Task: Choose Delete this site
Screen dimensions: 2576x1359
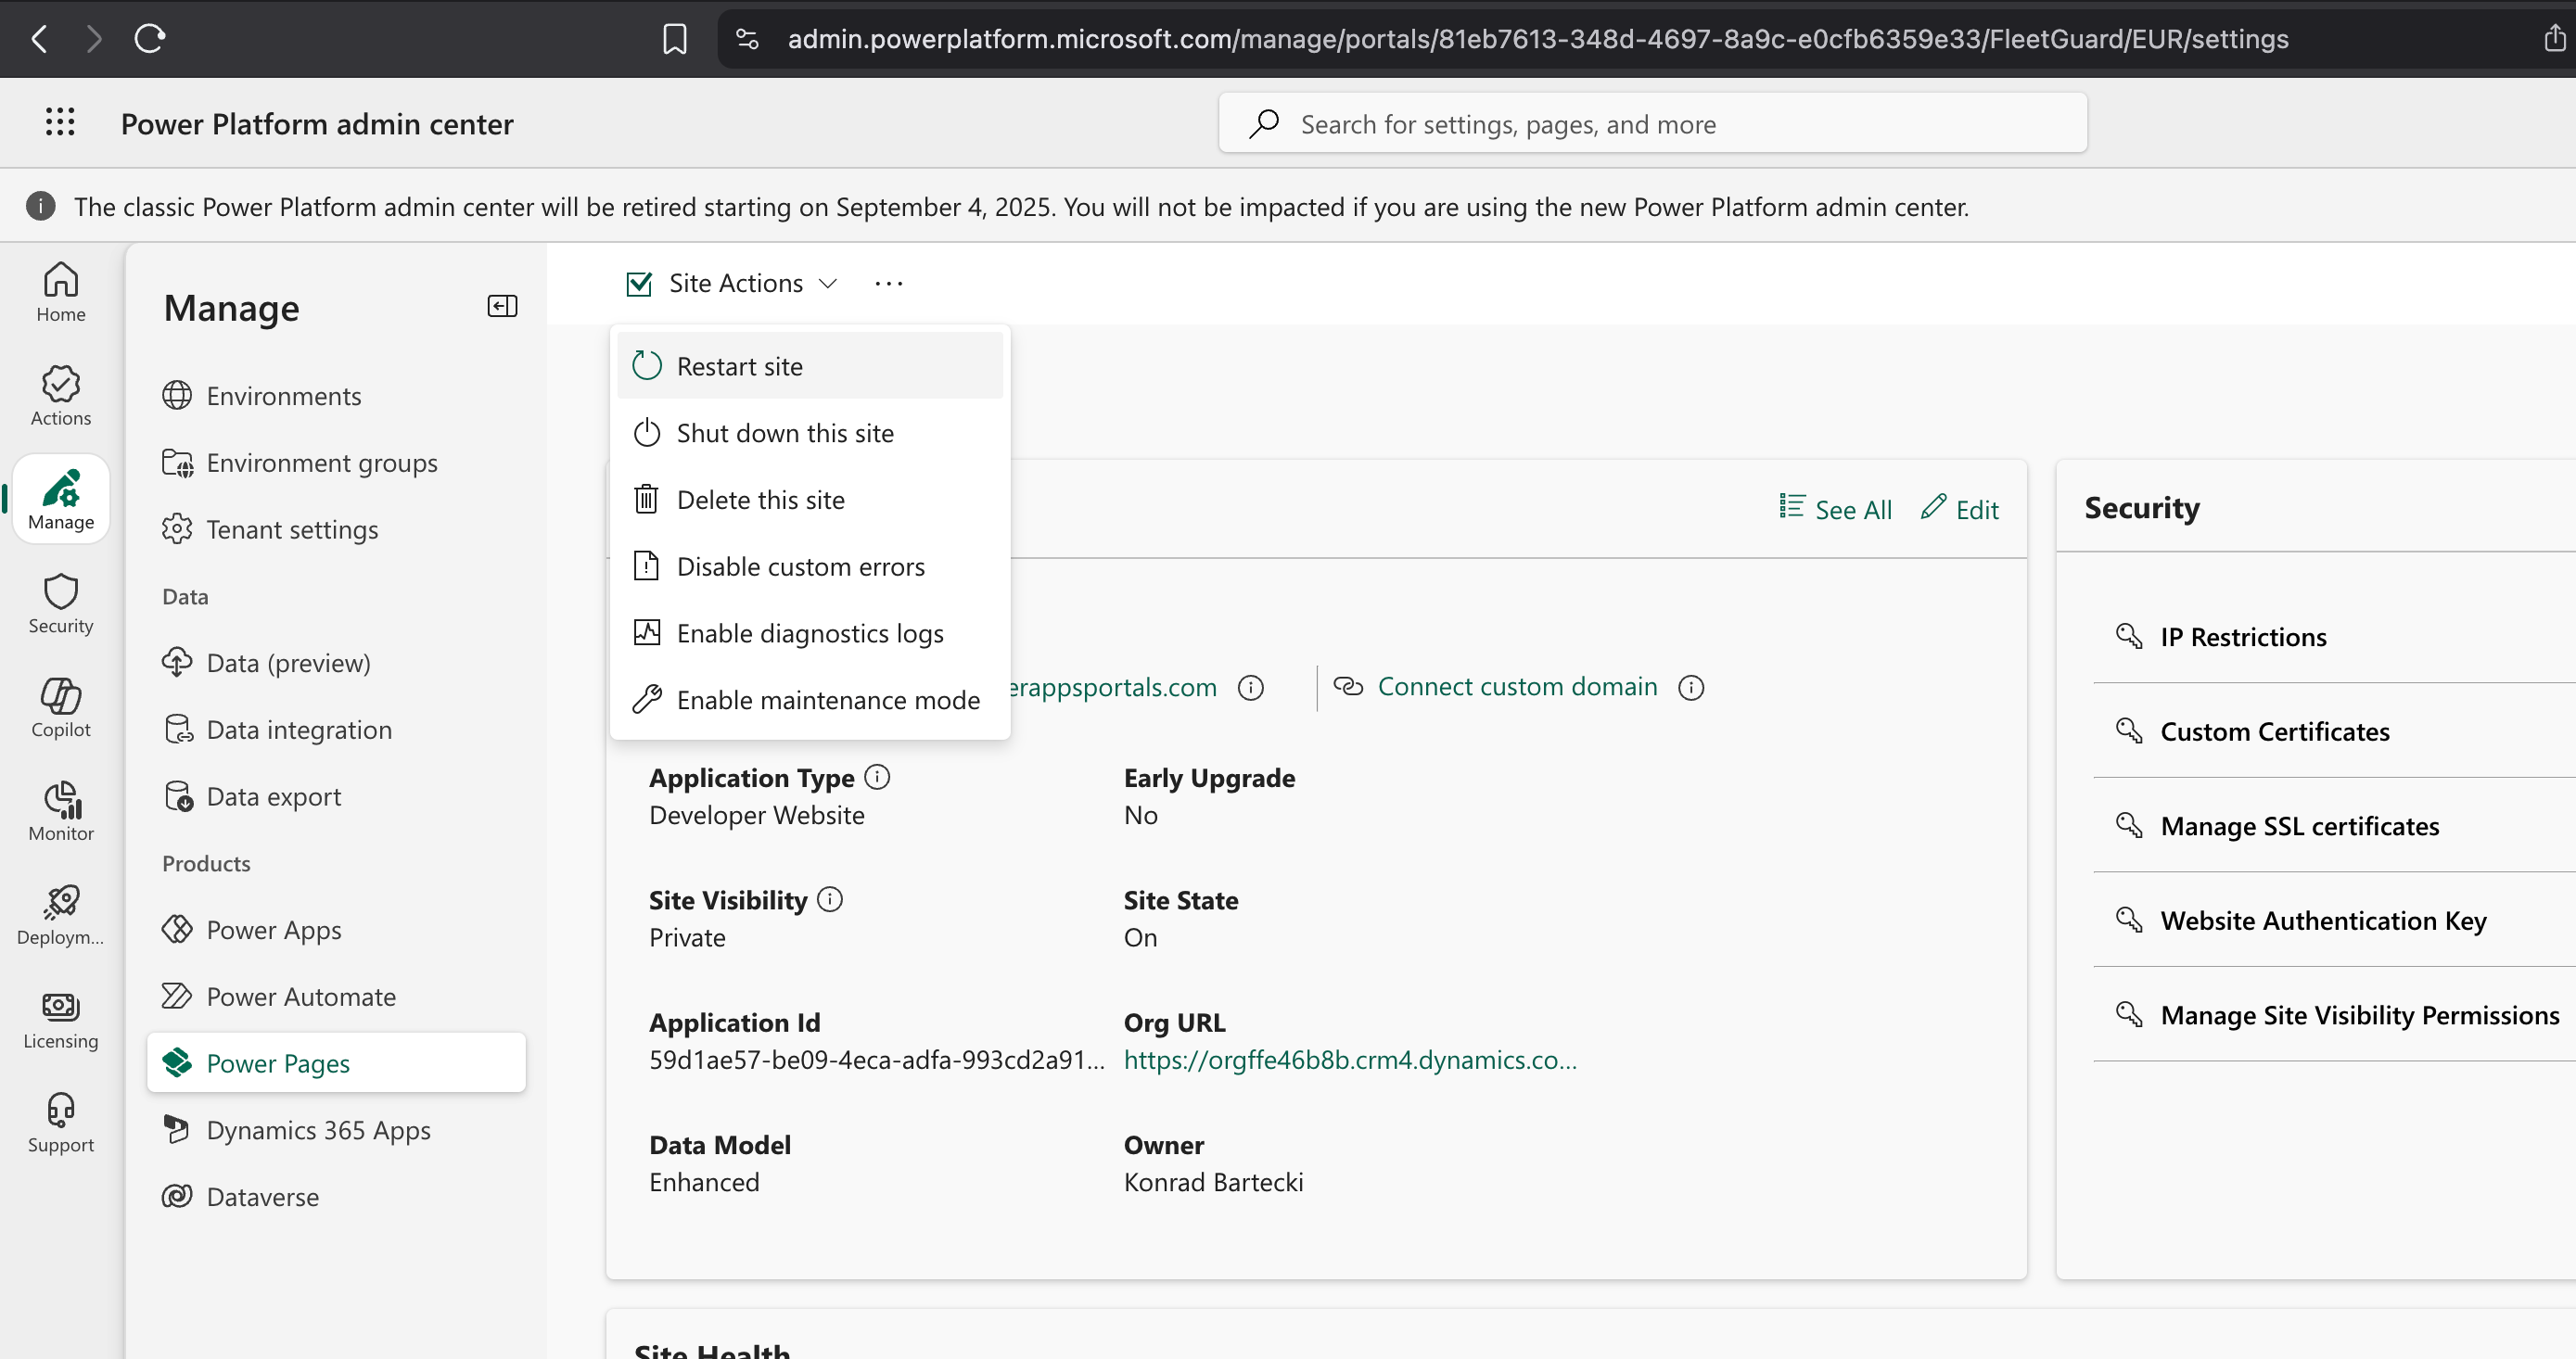Action: pyautogui.click(x=810, y=499)
